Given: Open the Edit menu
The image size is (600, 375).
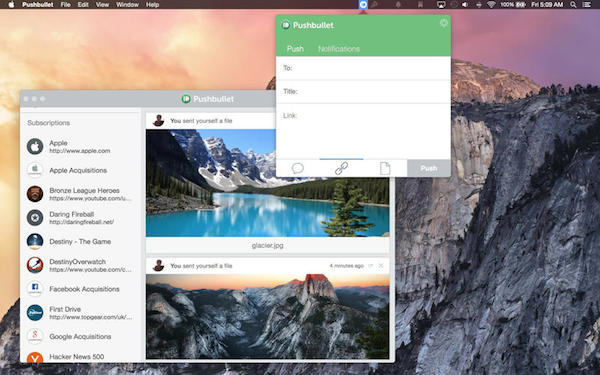Looking at the screenshot, I should point(83,5).
